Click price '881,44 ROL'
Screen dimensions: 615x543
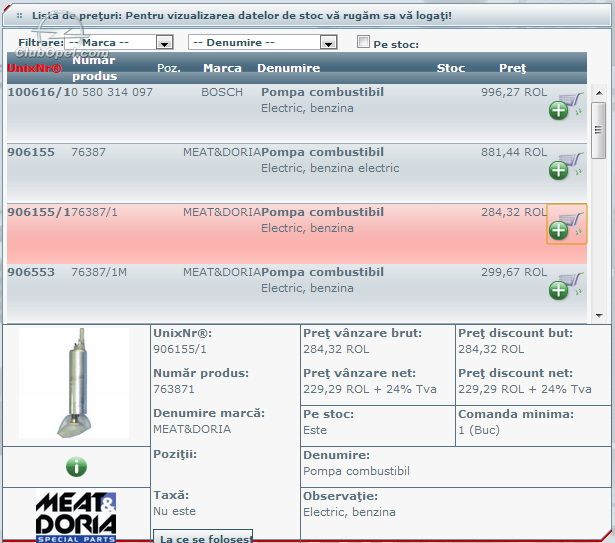[514, 152]
